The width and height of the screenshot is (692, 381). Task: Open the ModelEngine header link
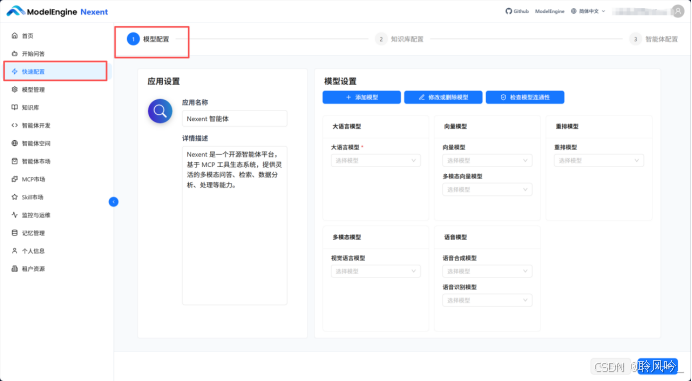point(549,11)
